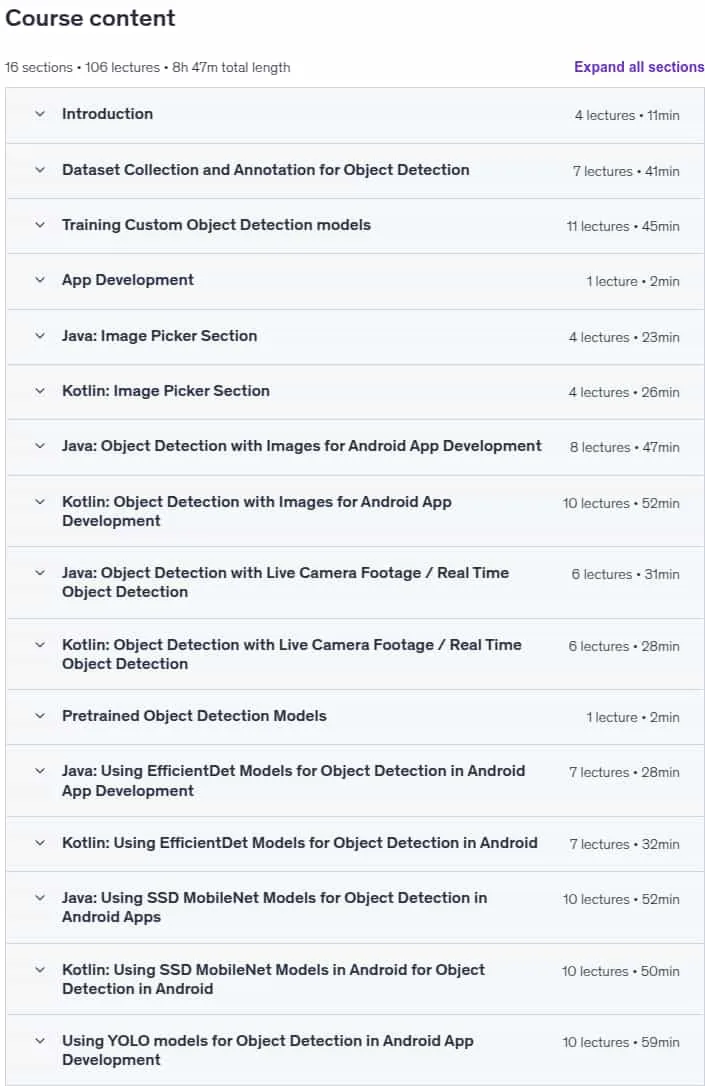This screenshot has height=1086, width=705.
Task: Click Java: Using EfficientDet Models section title
Action: (294, 781)
